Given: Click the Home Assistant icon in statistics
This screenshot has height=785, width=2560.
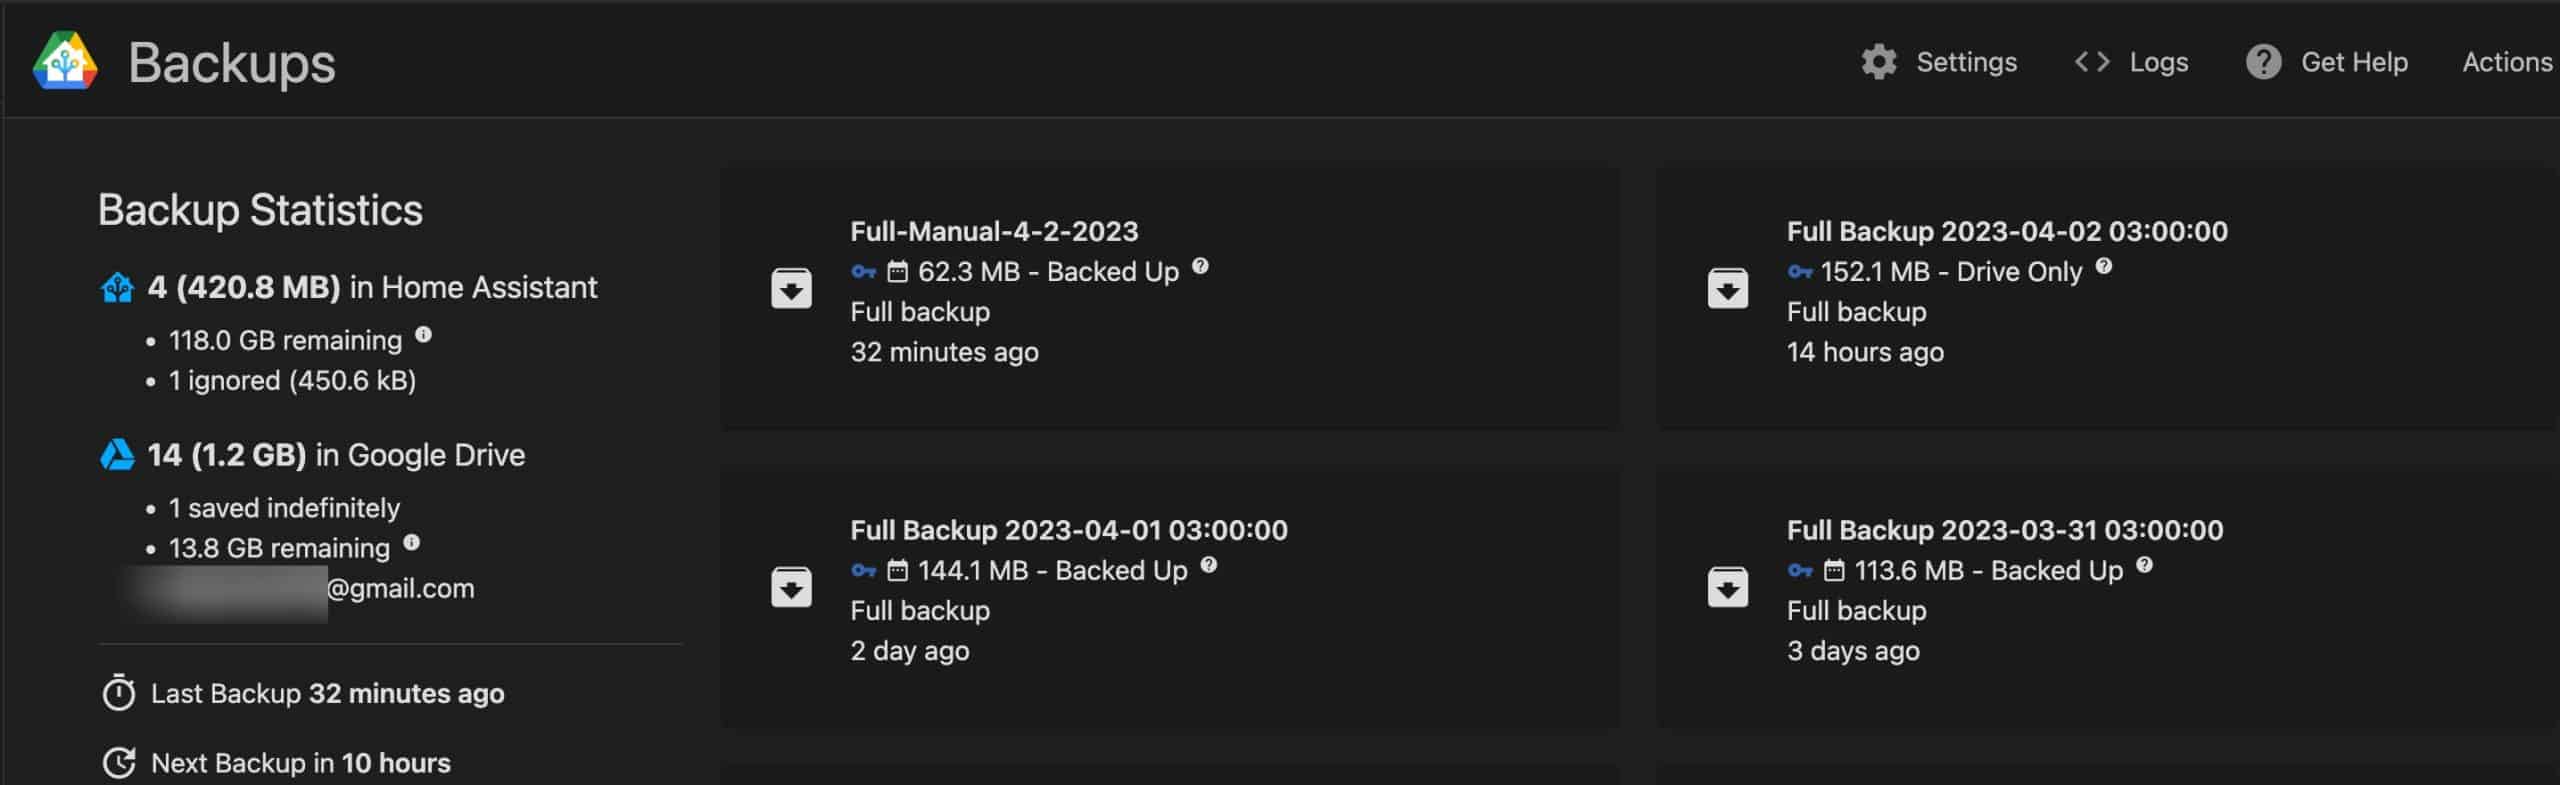Looking at the screenshot, I should point(117,288).
